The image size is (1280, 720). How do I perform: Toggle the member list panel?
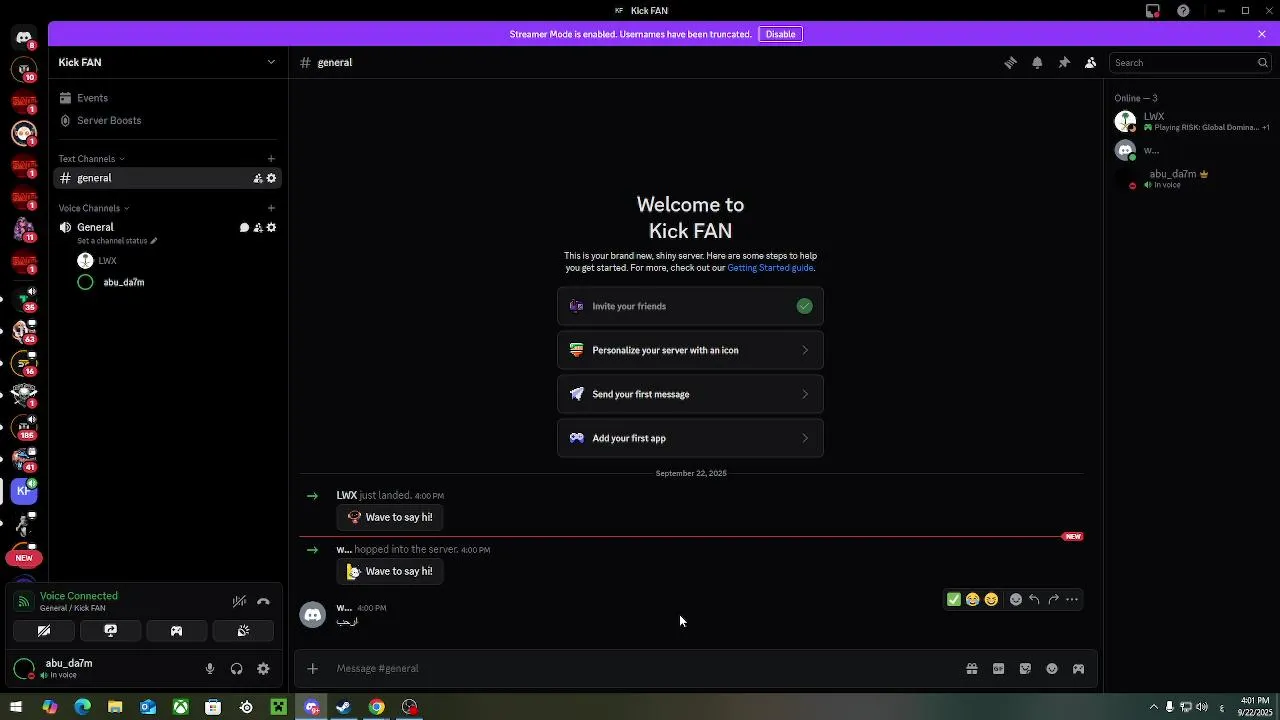(1091, 62)
